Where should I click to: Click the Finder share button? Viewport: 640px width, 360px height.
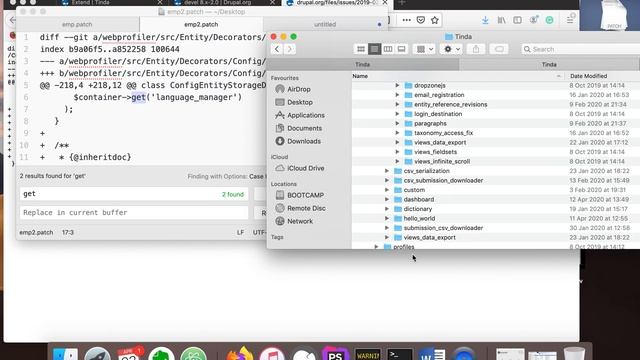pos(476,49)
